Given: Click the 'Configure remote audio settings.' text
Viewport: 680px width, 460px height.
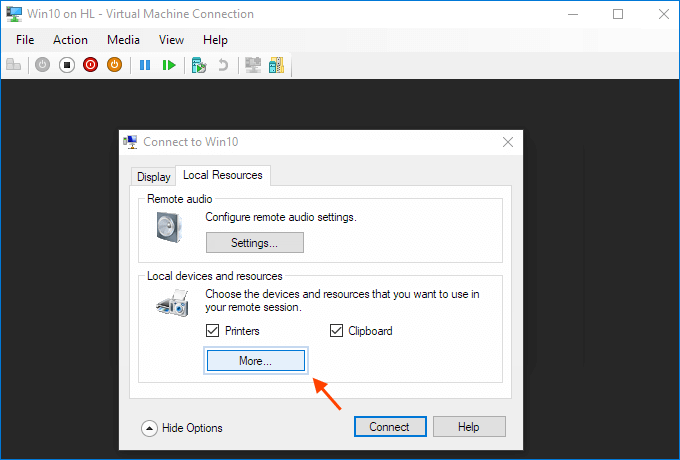Looking at the screenshot, I should (281, 217).
